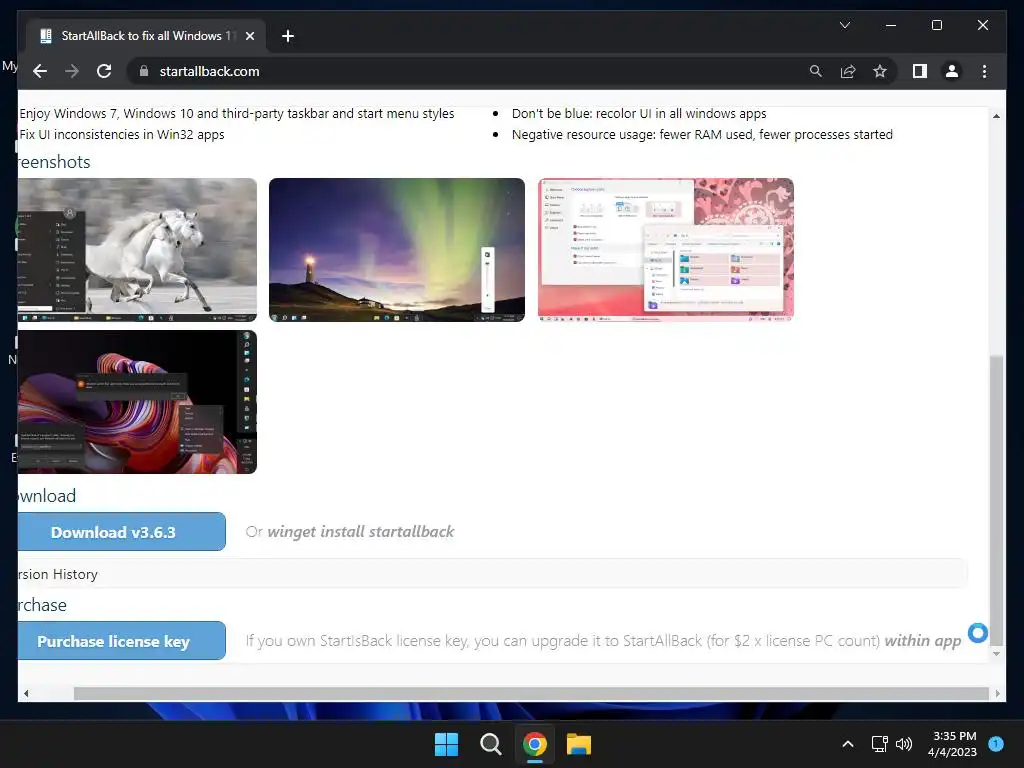The image size is (1024, 768).
Task: Click 'within app' italic text
Action: (922, 641)
